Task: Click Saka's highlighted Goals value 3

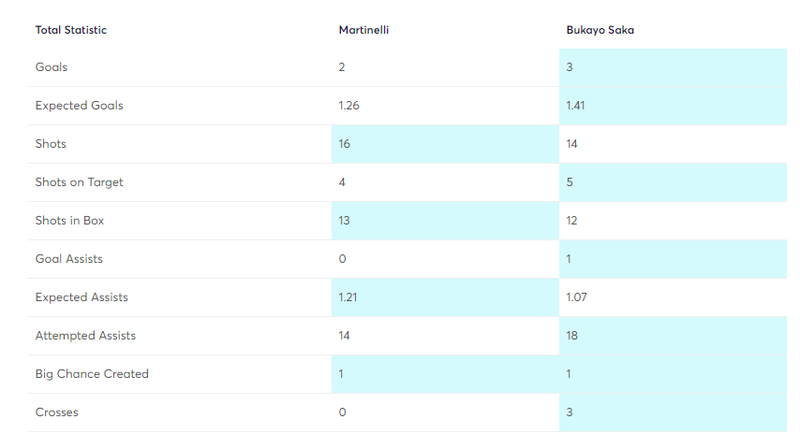Action: tap(569, 67)
